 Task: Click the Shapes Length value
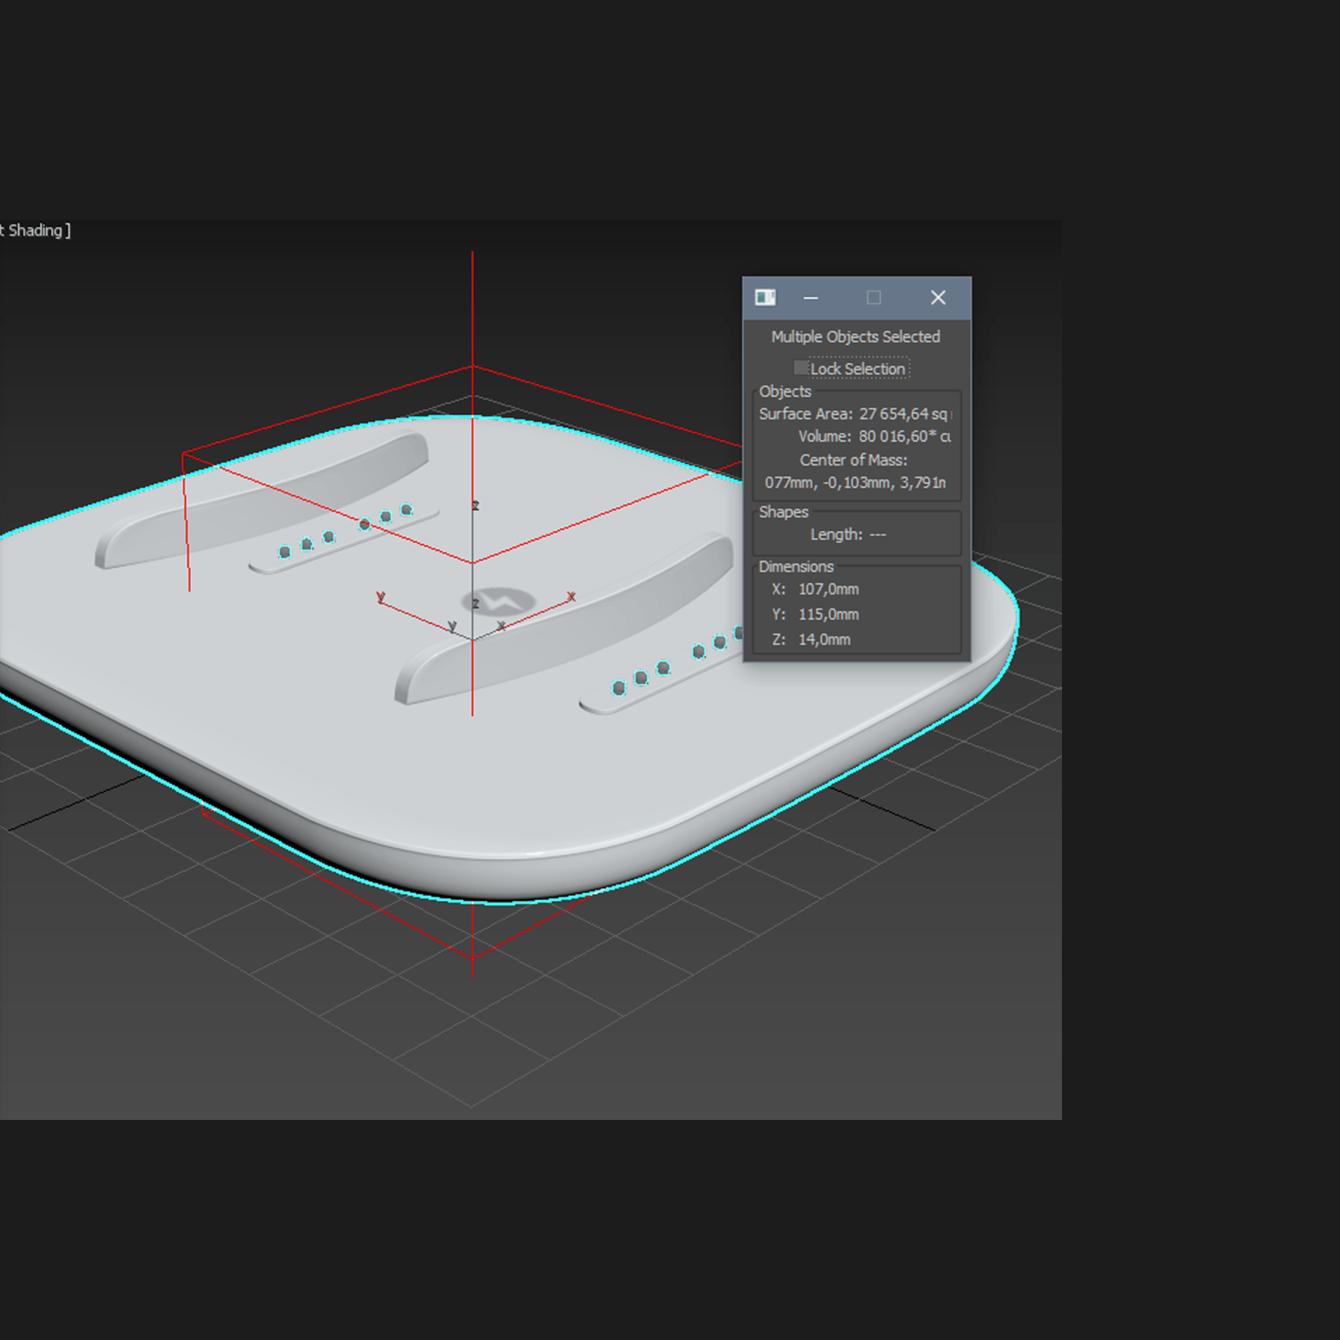coord(877,535)
